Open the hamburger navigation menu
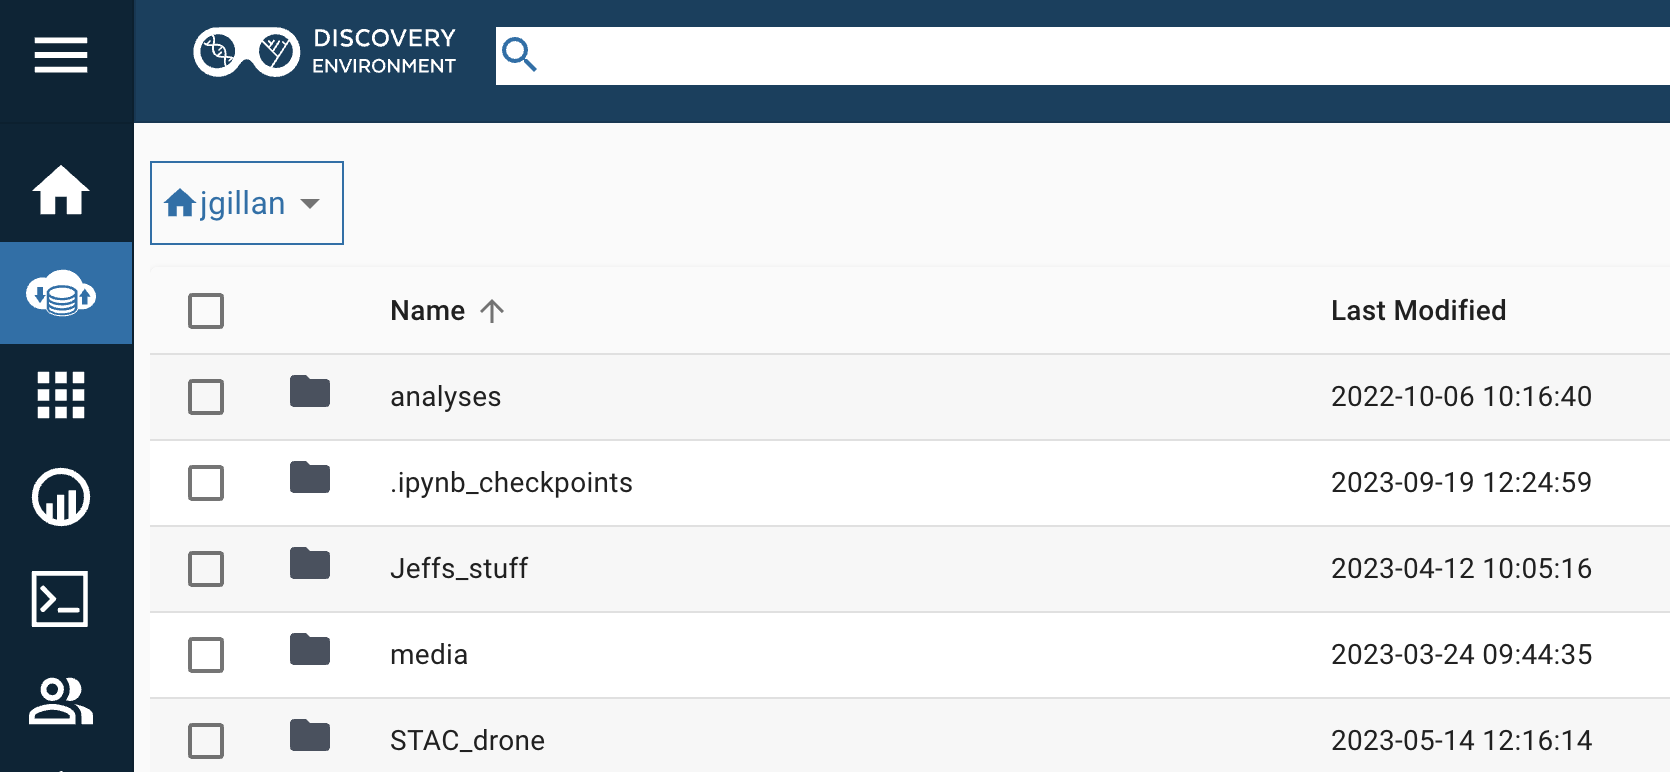 click(61, 55)
